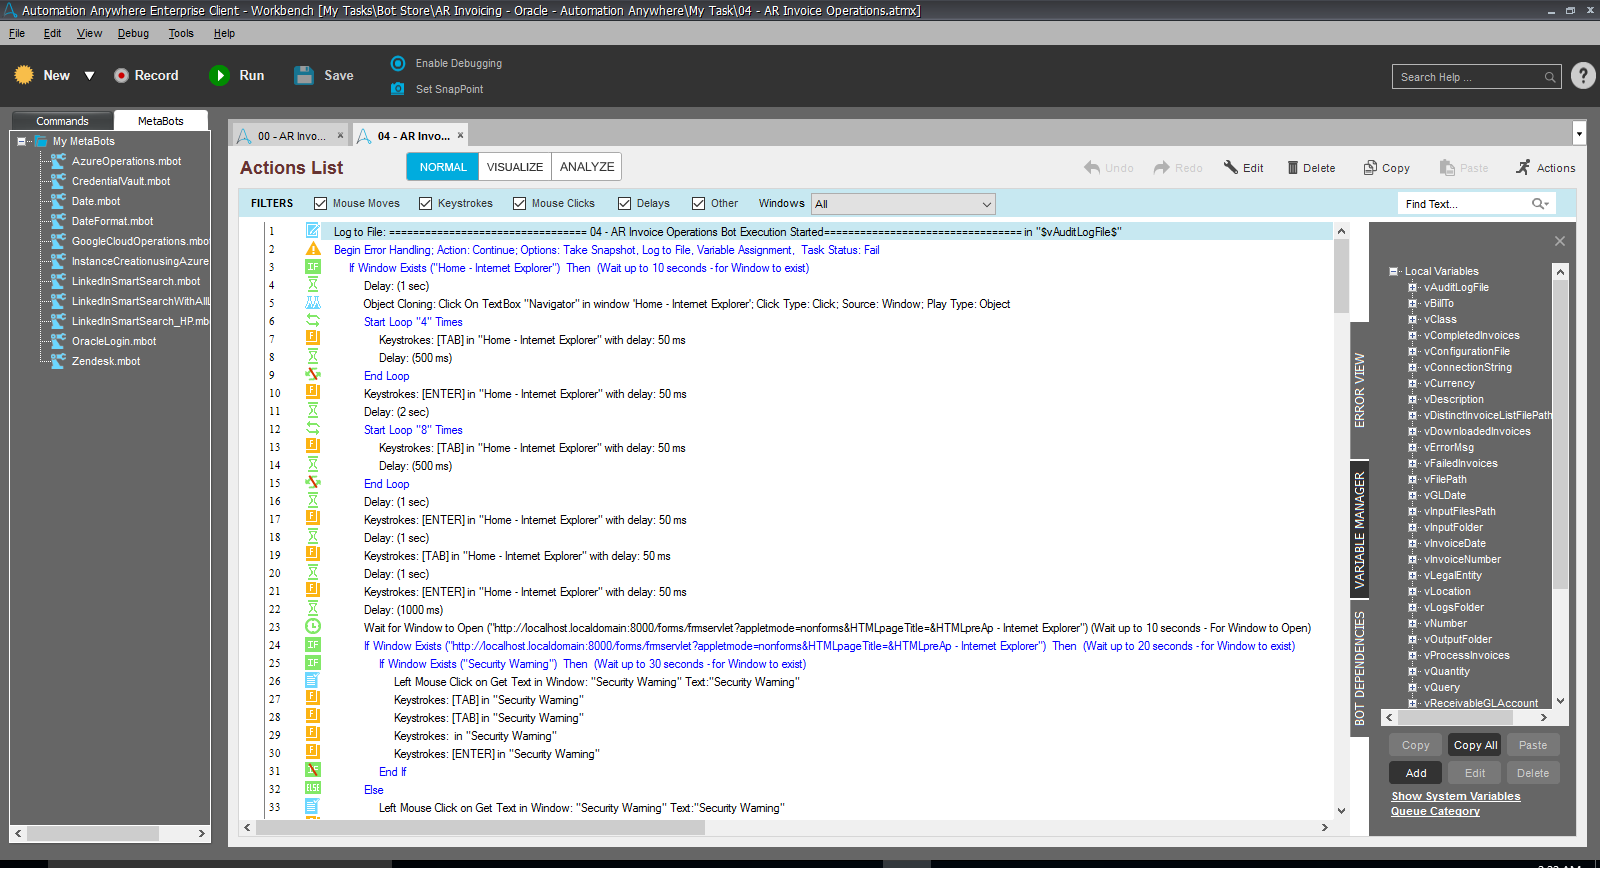Toggle the Keystrokes filter checkbox

click(x=426, y=204)
